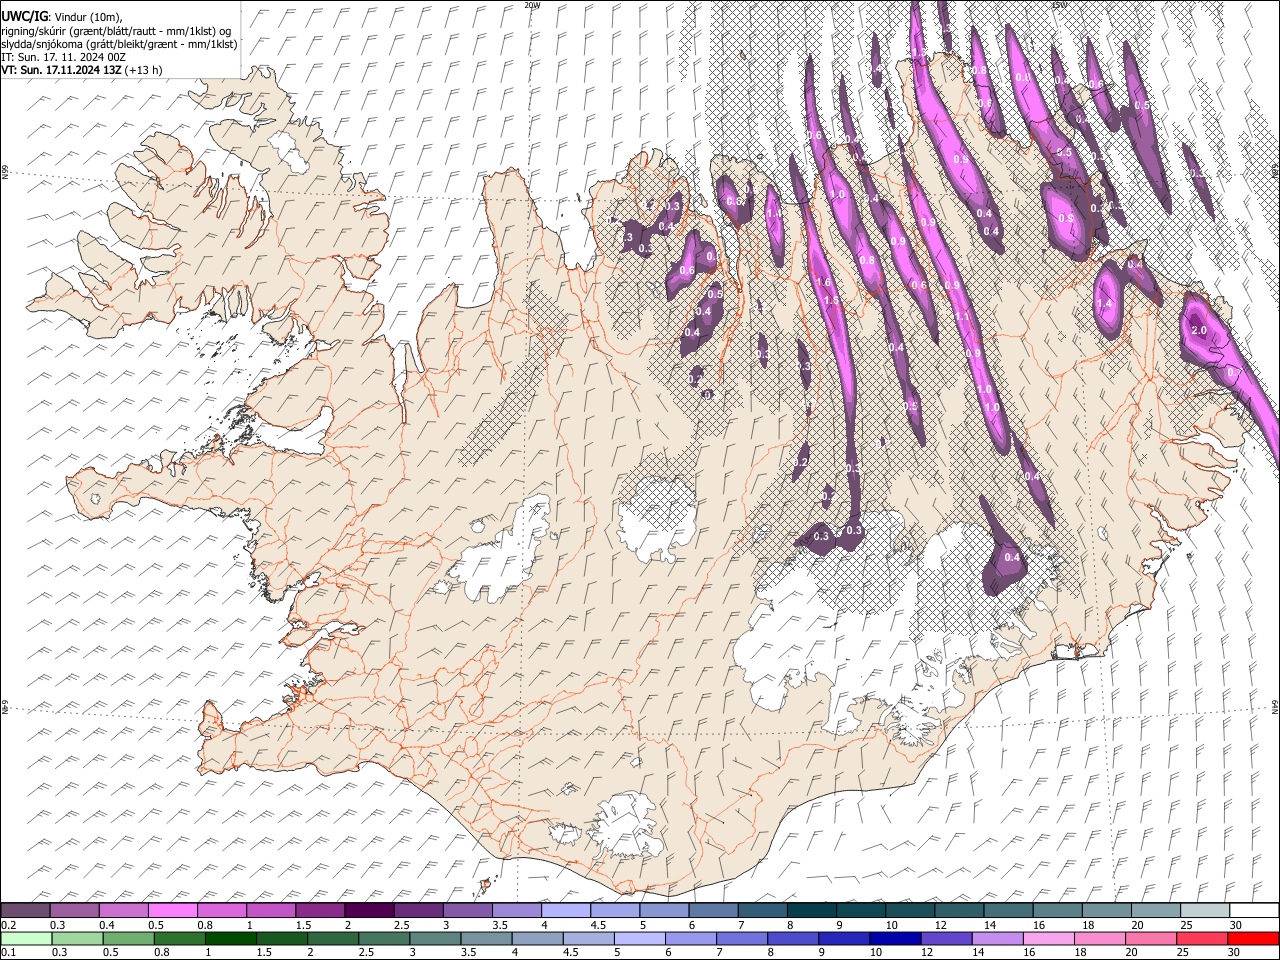Click the upper row swatch between 4.5 and 5
Screen dimensions: 1280x960
pyautogui.click(x=613, y=910)
